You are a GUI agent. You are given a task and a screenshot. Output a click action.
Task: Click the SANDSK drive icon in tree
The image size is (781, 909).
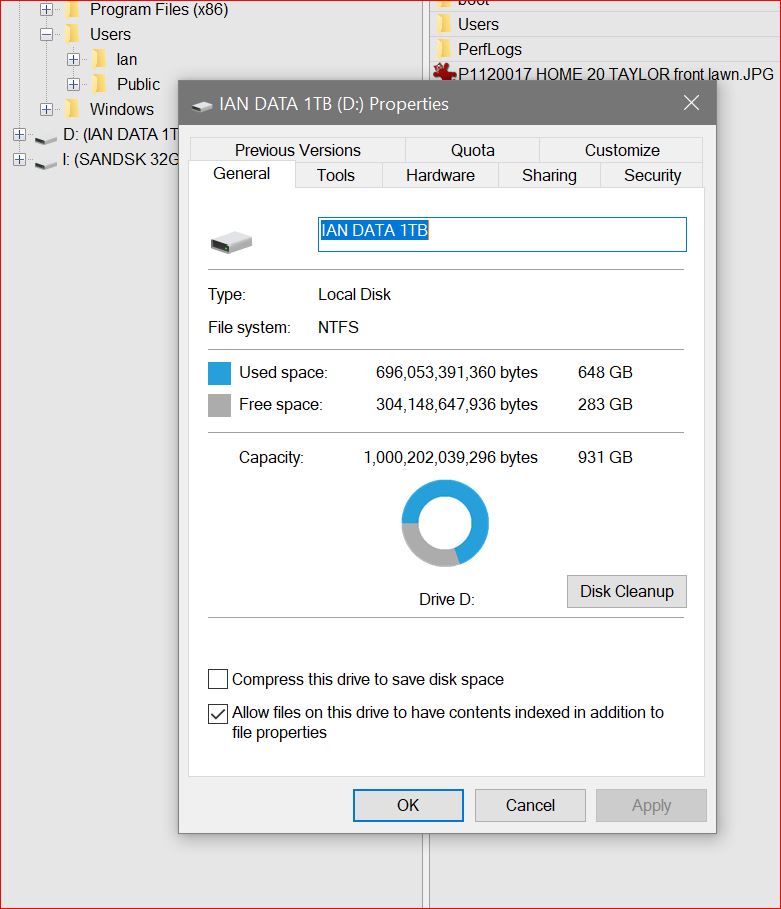[46, 160]
